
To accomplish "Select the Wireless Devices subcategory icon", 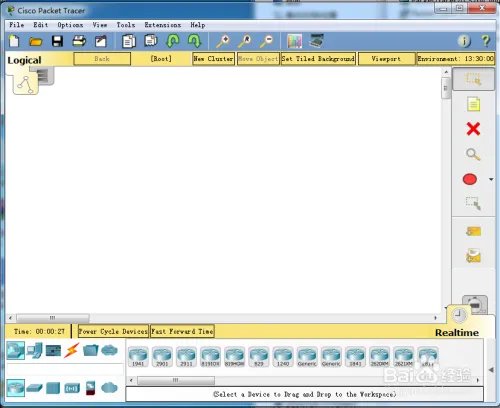I will (72, 388).
